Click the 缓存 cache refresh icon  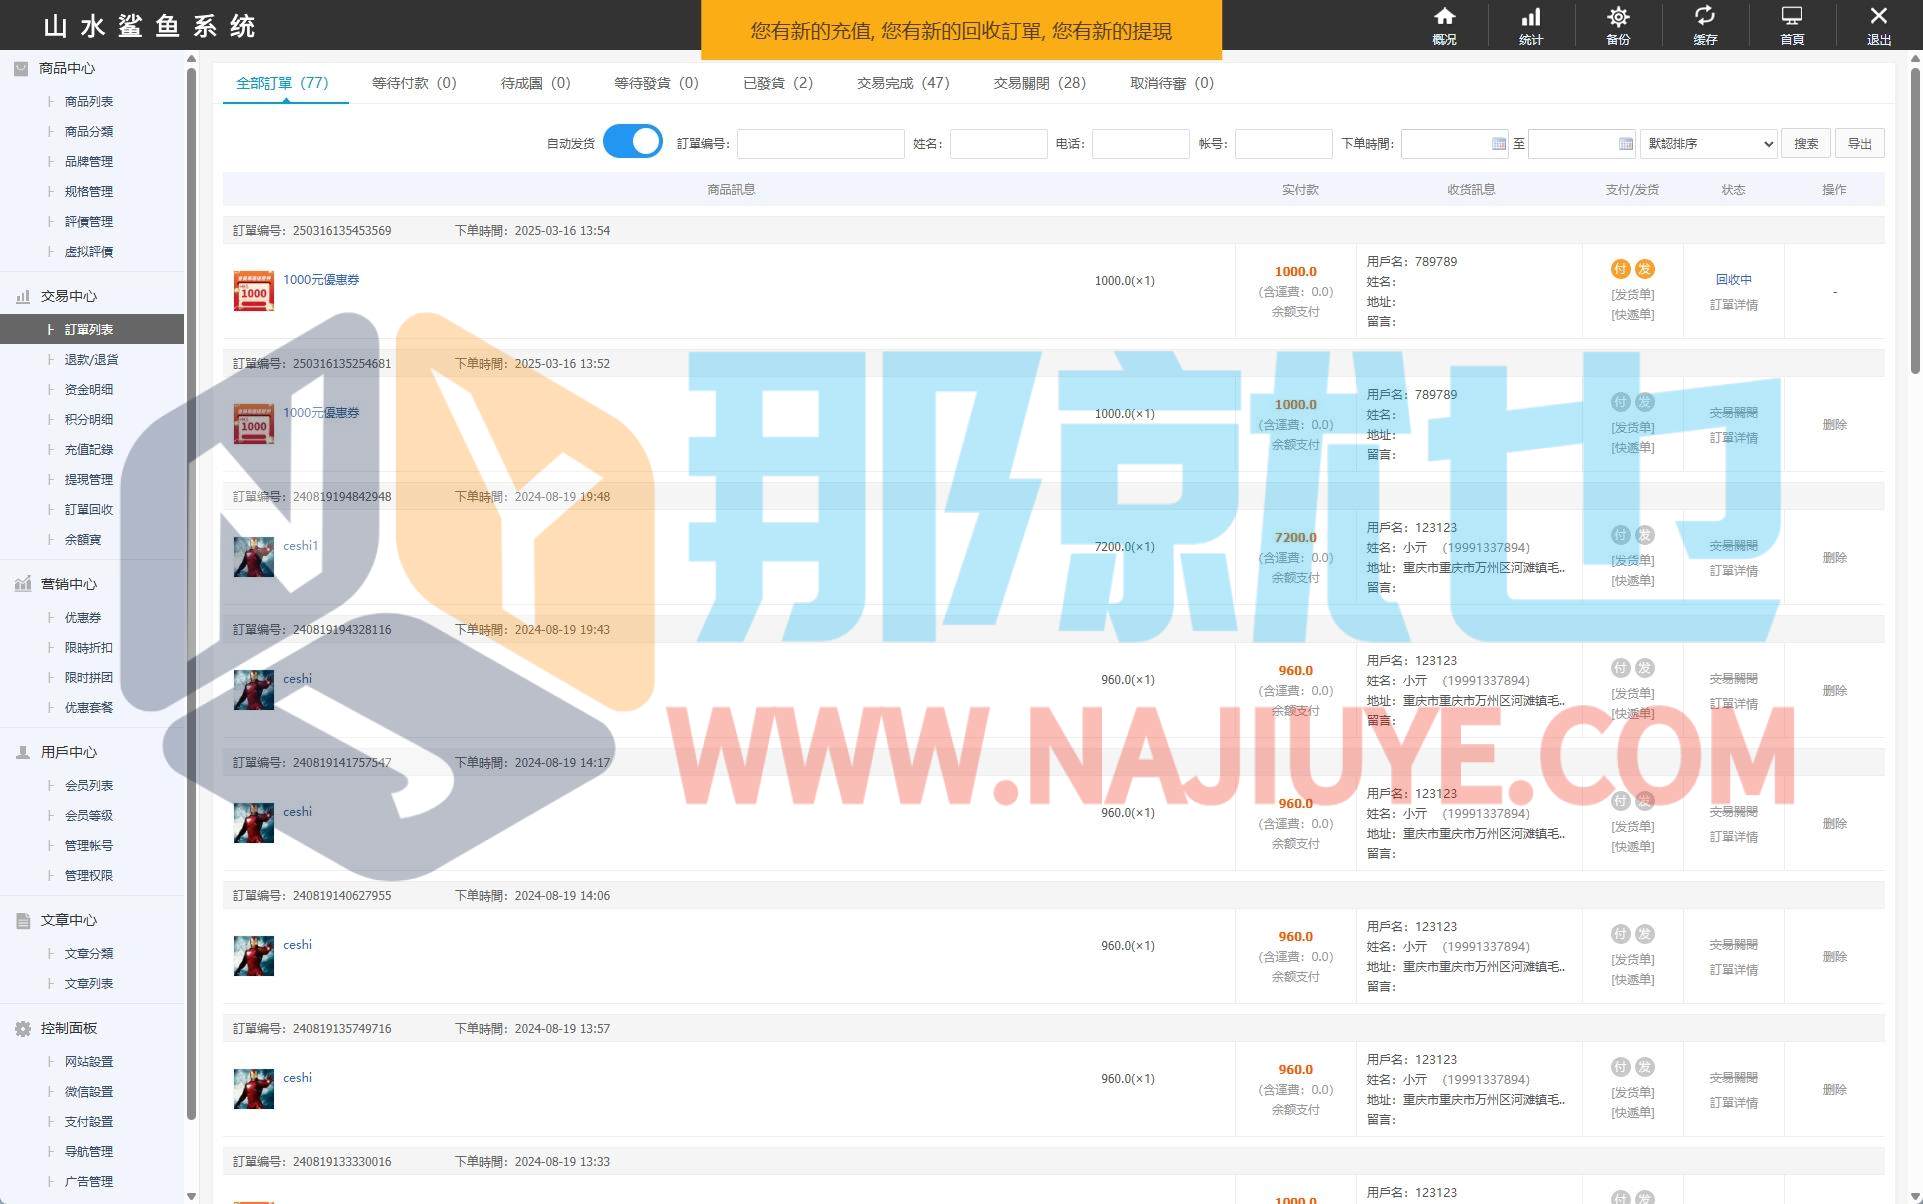pyautogui.click(x=1705, y=18)
